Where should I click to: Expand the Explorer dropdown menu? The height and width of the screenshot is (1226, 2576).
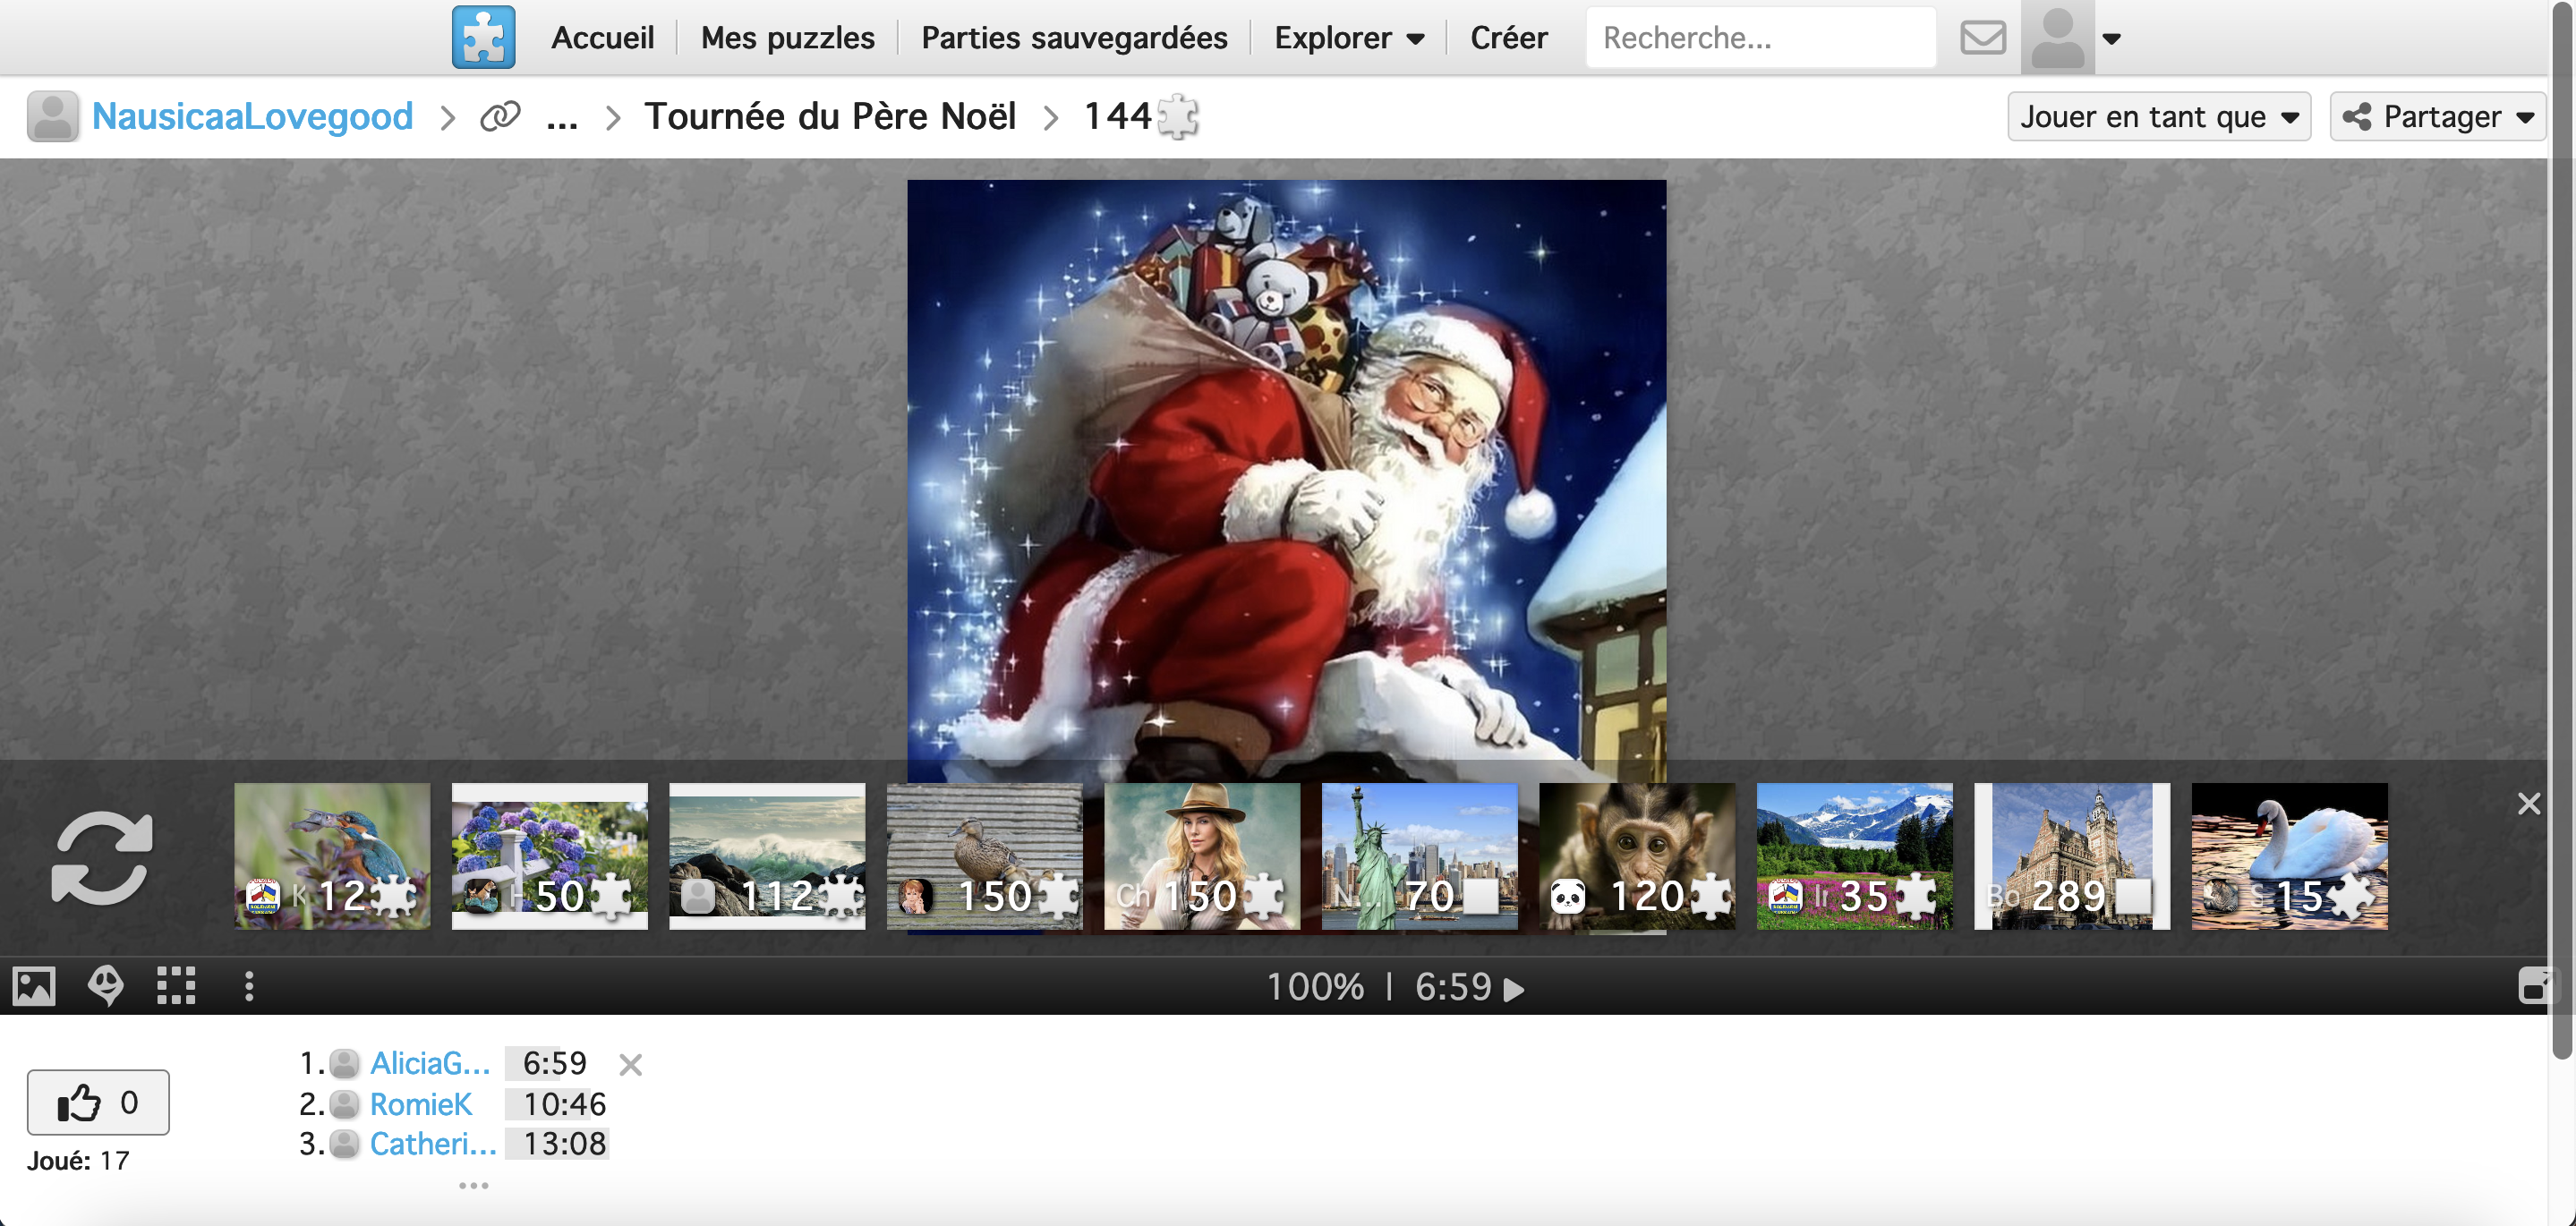(x=1348, y=38)
